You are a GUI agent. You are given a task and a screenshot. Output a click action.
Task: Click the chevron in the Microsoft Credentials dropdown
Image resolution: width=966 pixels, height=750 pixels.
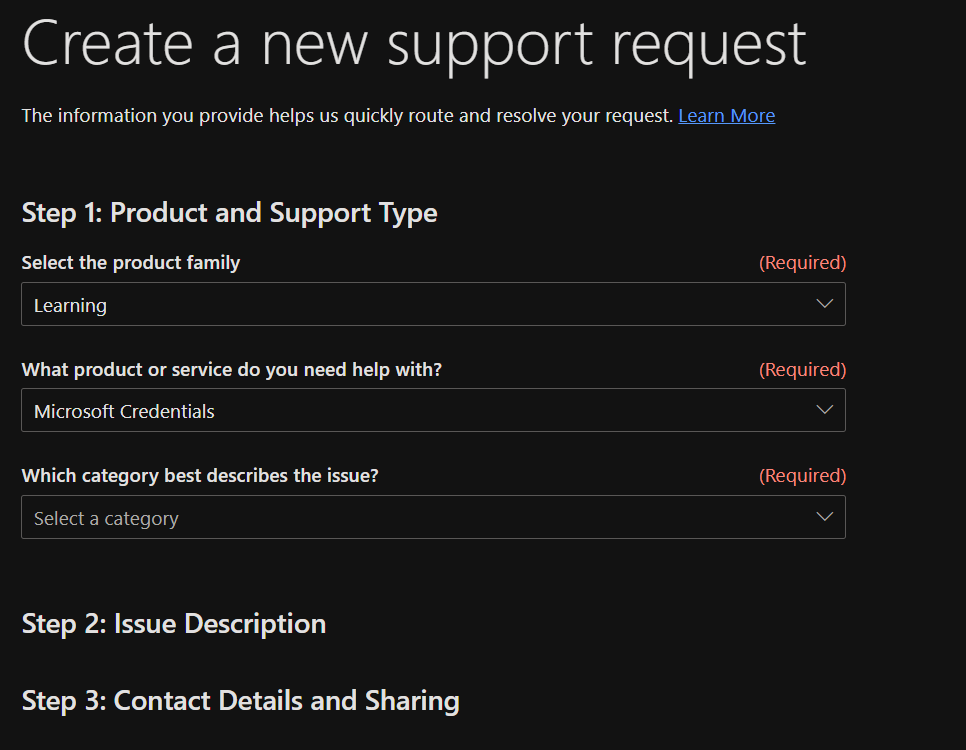tap(824, 410)
